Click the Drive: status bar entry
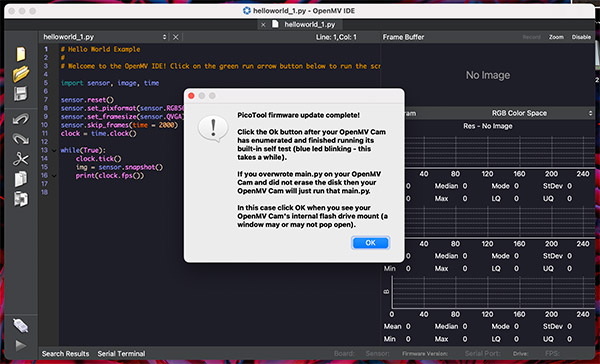 coord(520,354)
